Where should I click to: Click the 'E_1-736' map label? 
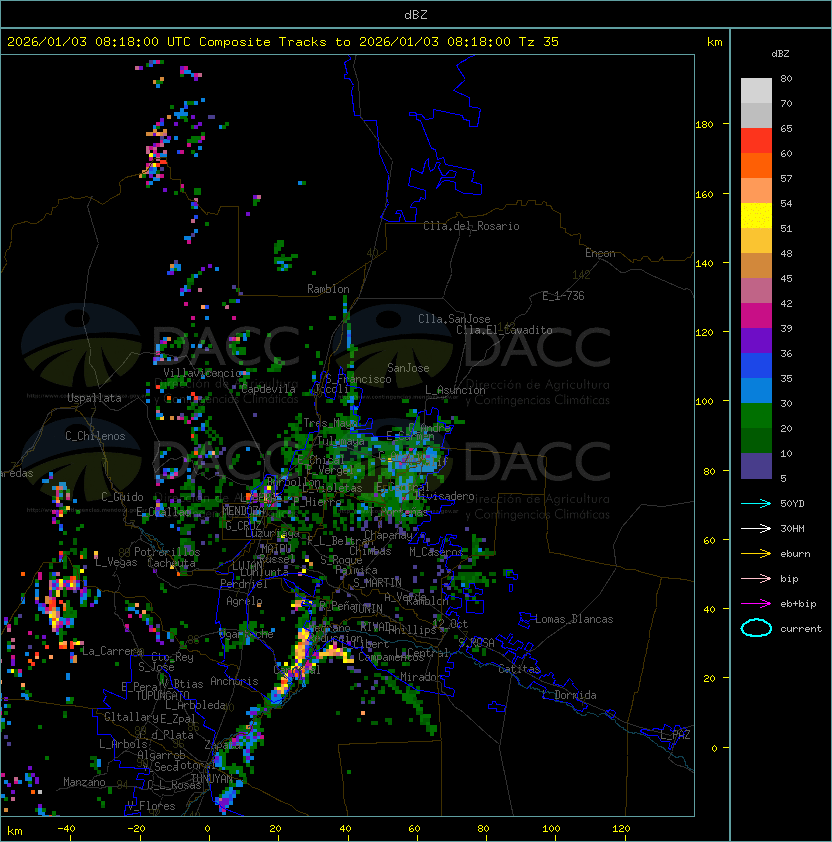(563, 296)
